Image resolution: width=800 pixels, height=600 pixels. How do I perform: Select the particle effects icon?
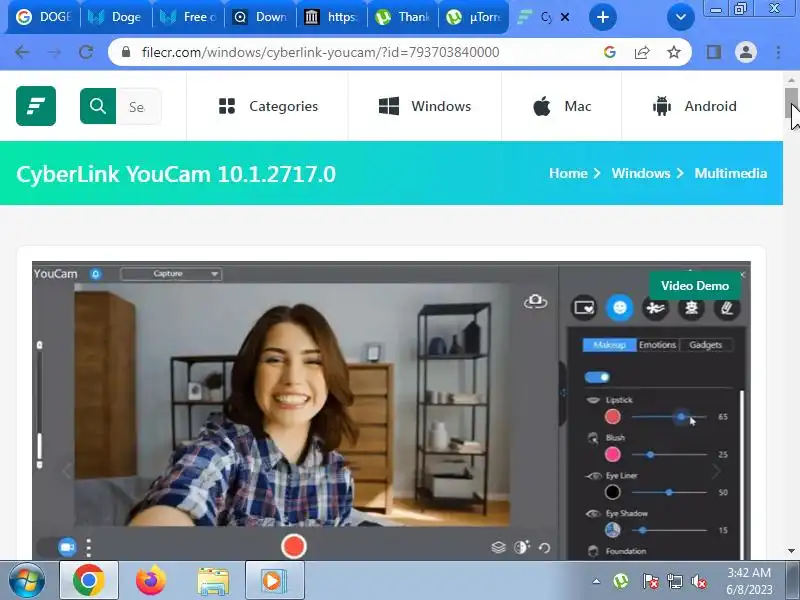click(655, 308)
